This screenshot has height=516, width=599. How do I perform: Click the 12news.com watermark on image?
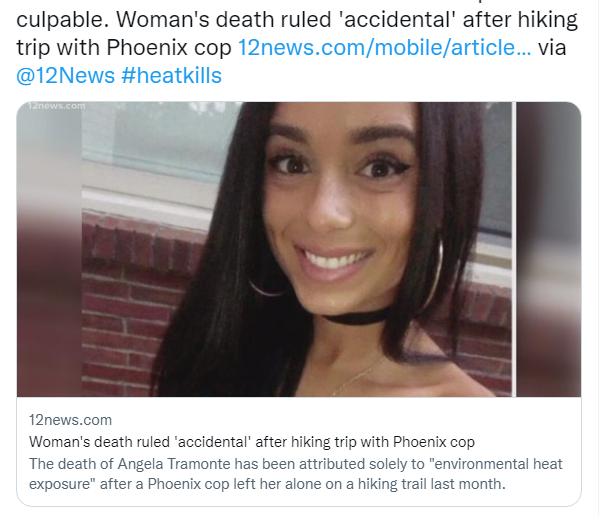(x=57, y=106)
